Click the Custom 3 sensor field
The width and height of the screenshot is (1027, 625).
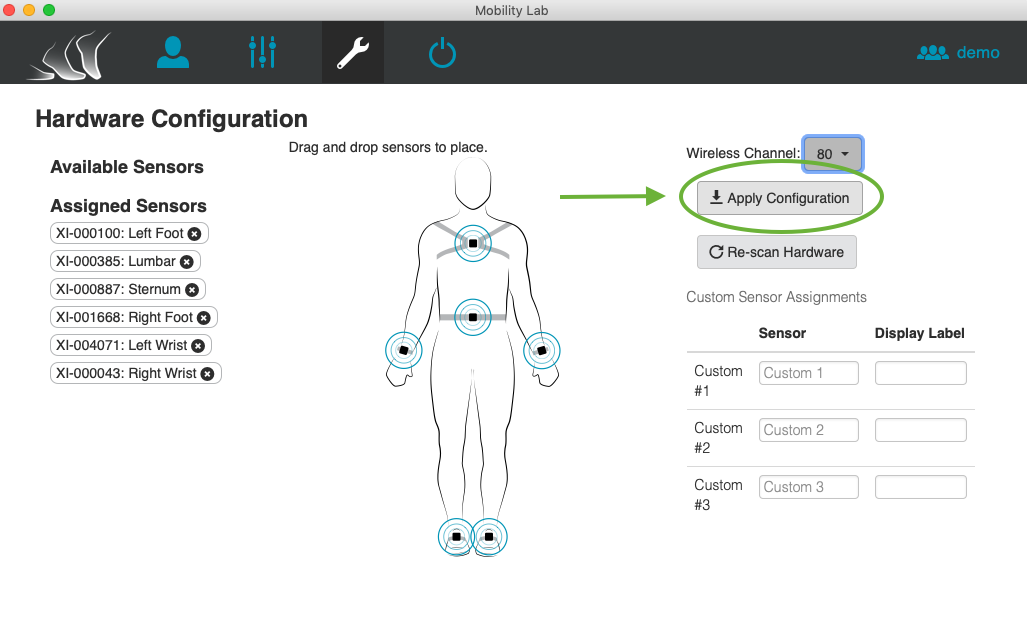pos(808,487)
